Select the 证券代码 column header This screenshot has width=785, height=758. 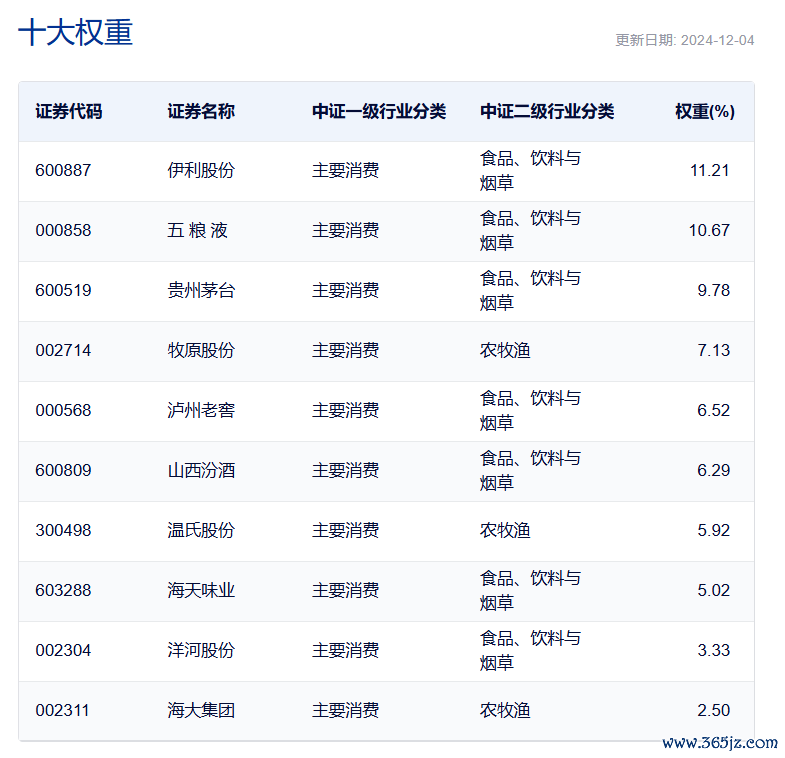pos(69,111)
